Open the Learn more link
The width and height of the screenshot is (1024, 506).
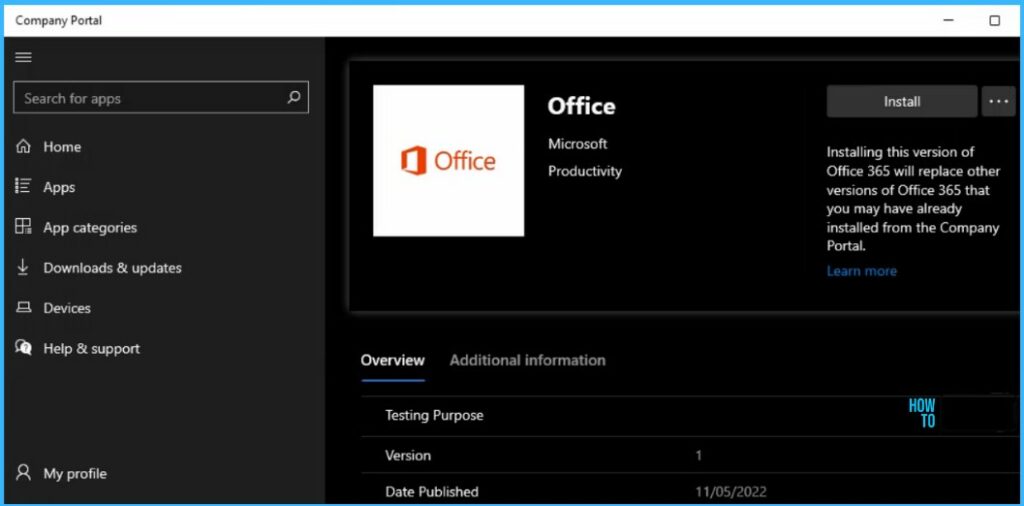[x=861, y=271]
